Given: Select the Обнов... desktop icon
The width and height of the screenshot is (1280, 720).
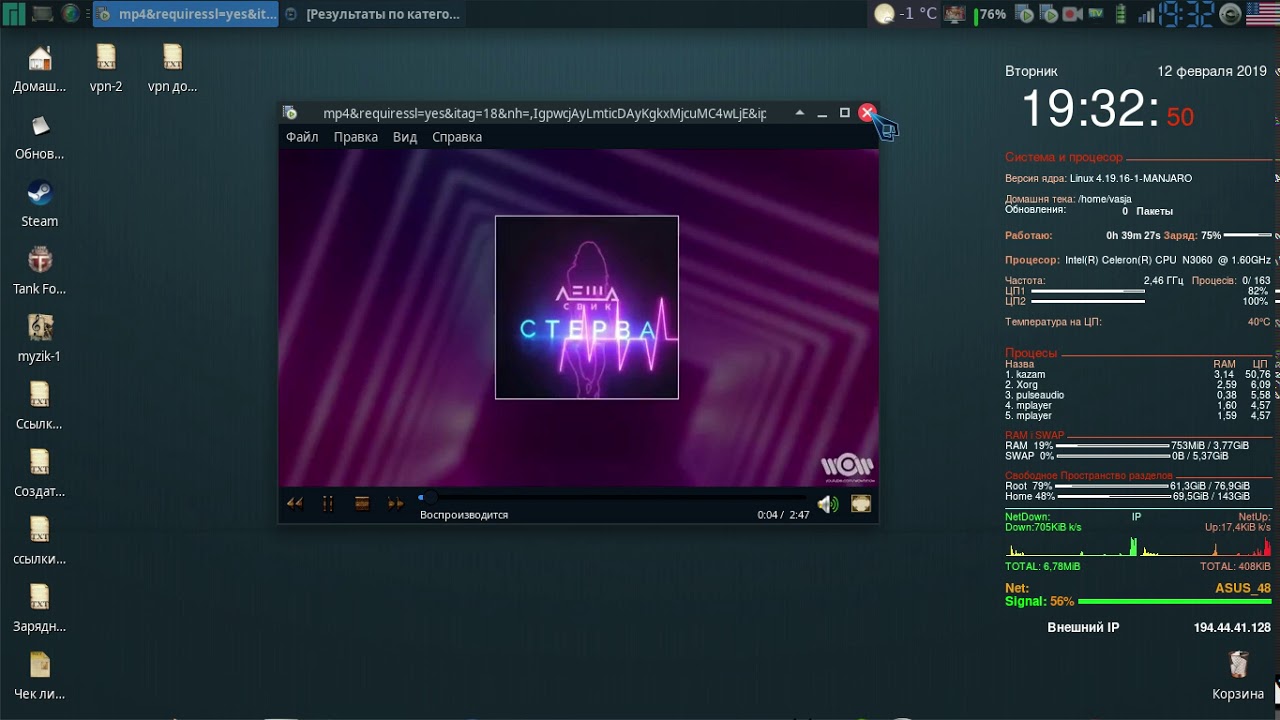Looking at the screenshot, I should 40,137.
